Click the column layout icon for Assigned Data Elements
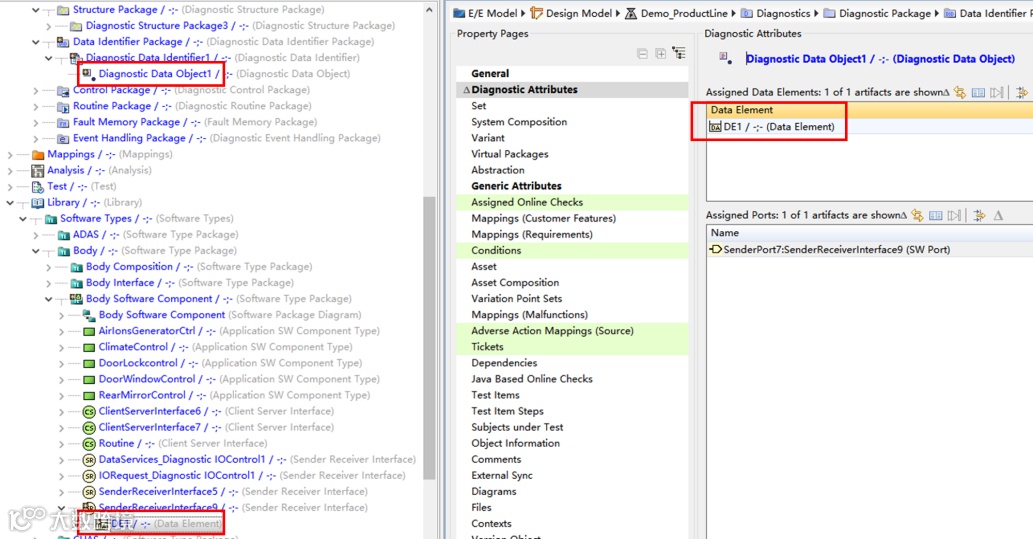Screen dimensions: 1033x539 (x=978, y=92)
